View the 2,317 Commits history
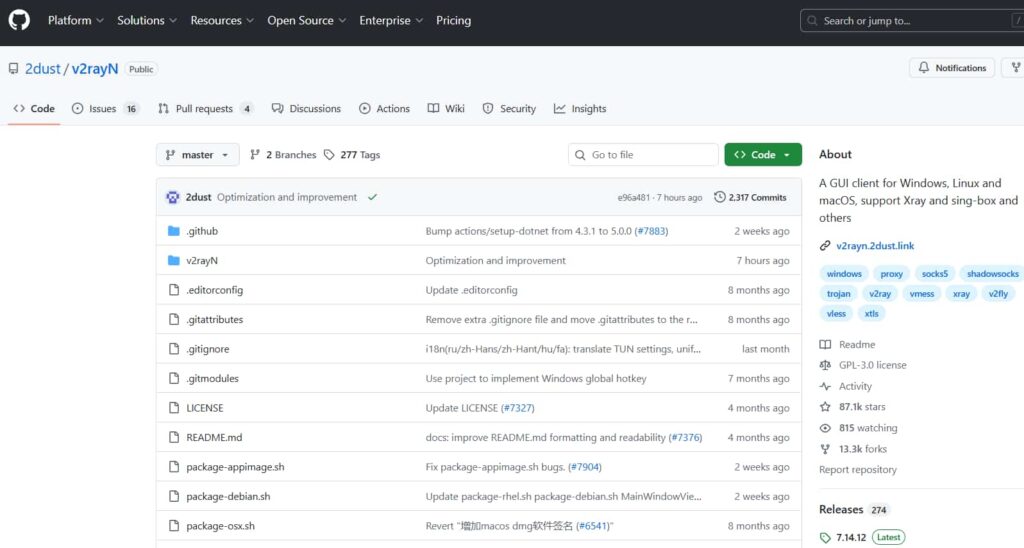The height and width of the screenshot is (548, 1024). 750,197
